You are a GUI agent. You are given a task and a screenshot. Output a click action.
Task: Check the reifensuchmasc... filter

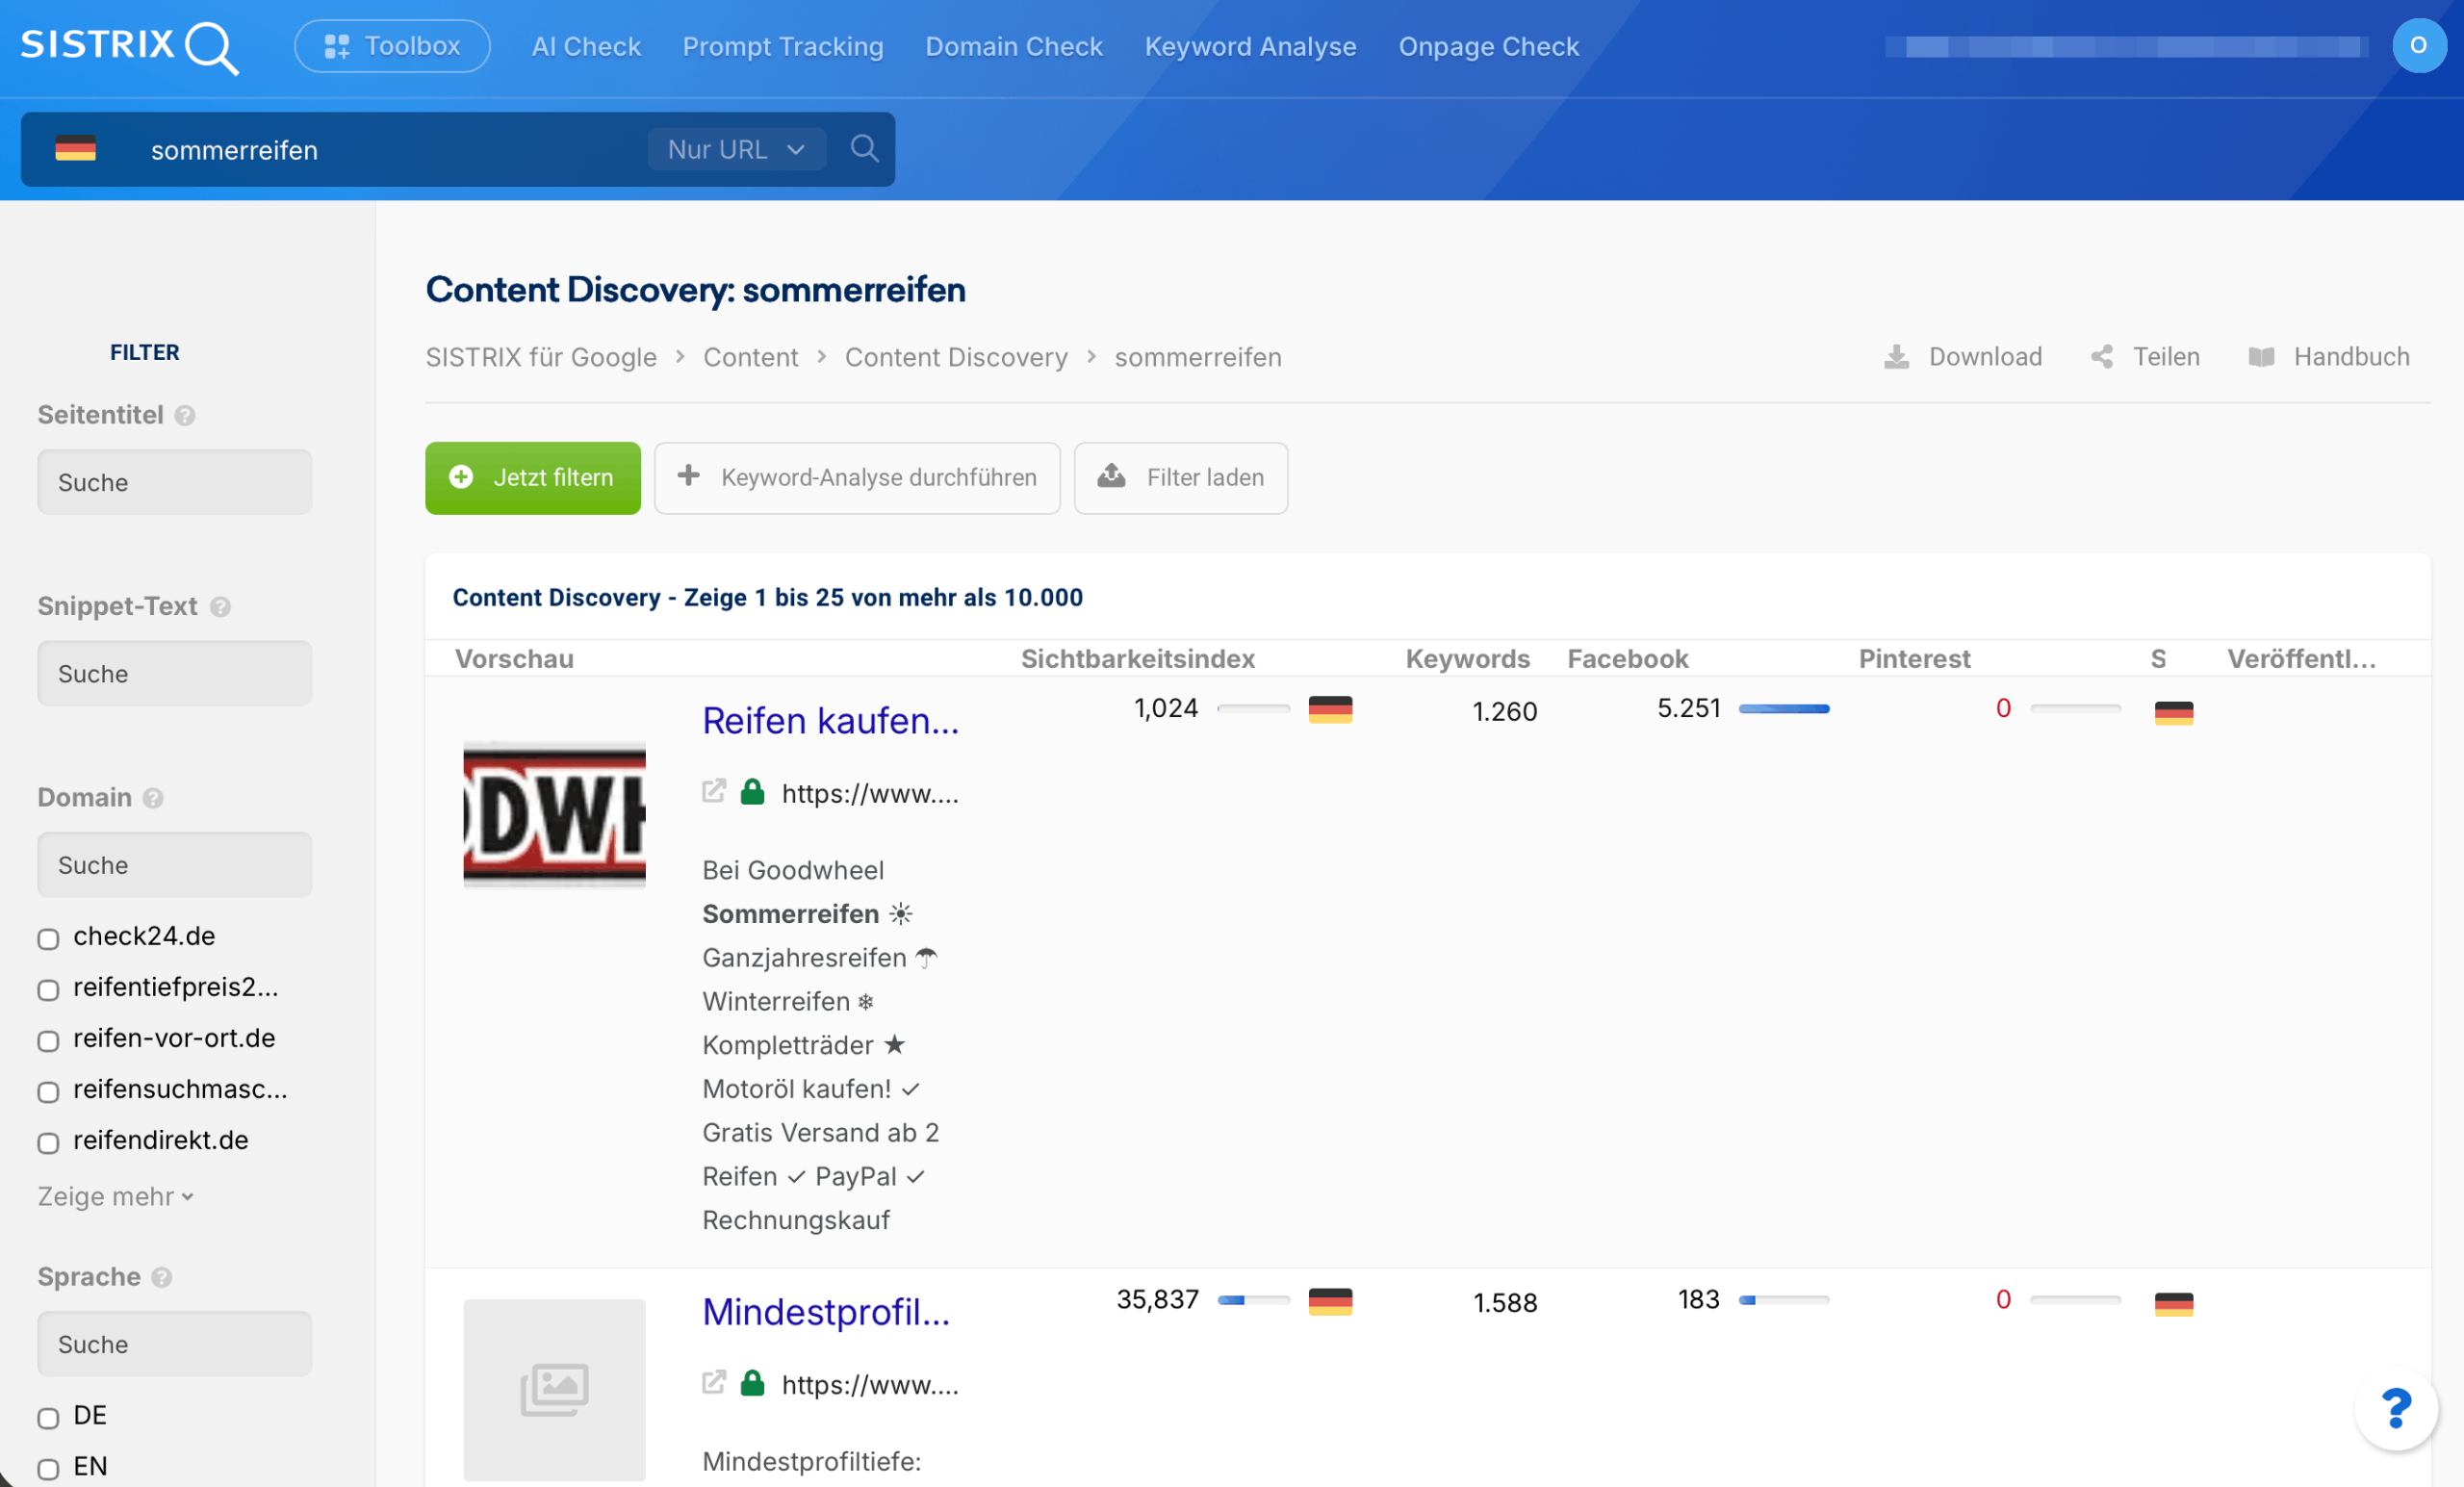[x=48, y=1091]
